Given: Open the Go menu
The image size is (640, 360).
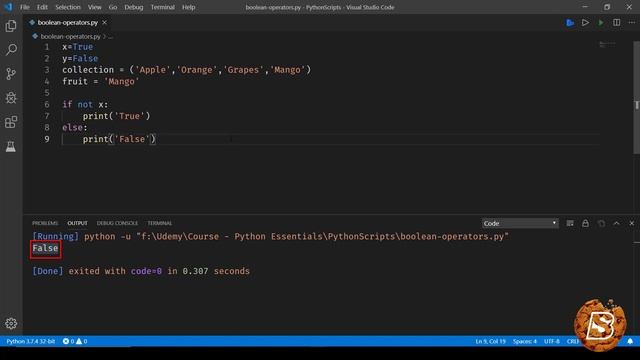Looking at the screenshot, I should click(x=113, y=7).
